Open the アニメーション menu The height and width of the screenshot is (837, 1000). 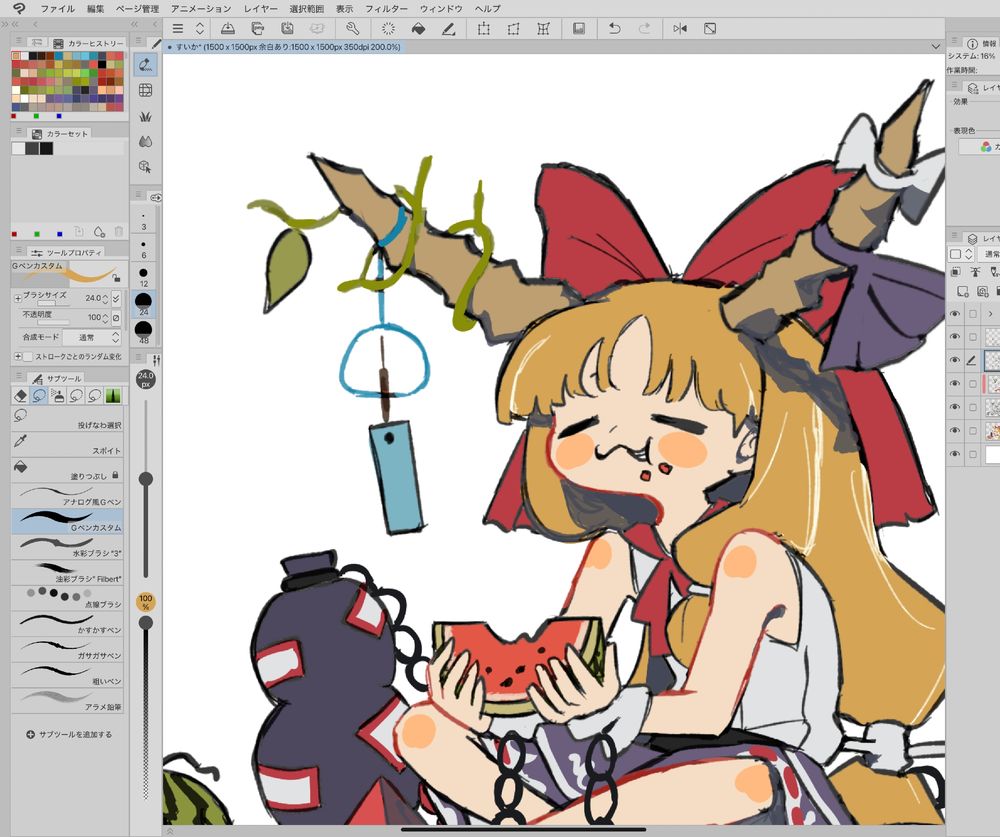tap(201, 9)
